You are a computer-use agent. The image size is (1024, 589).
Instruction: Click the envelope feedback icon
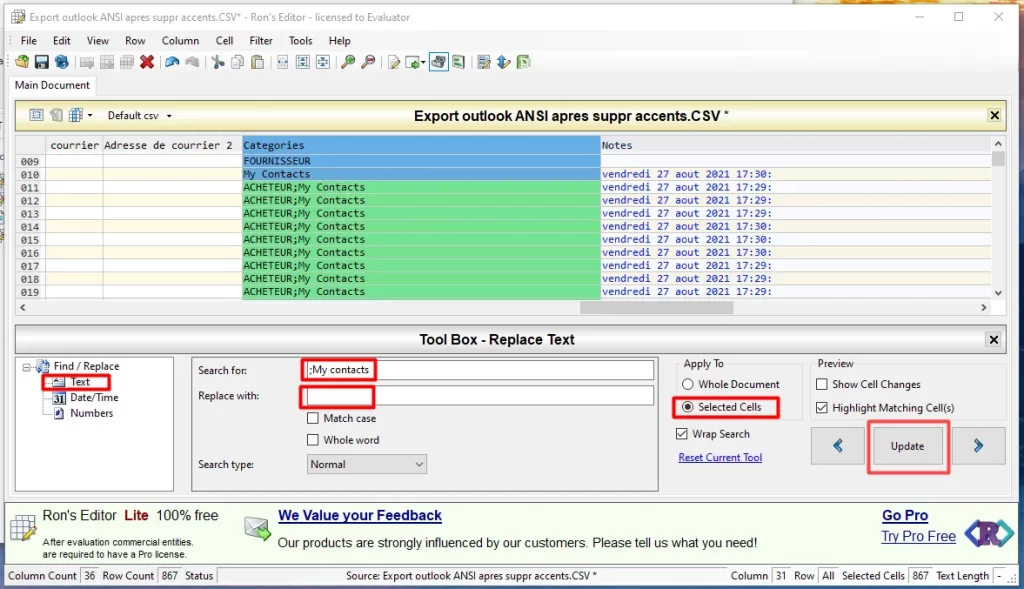pyautogui.click(x=257, y=528)
